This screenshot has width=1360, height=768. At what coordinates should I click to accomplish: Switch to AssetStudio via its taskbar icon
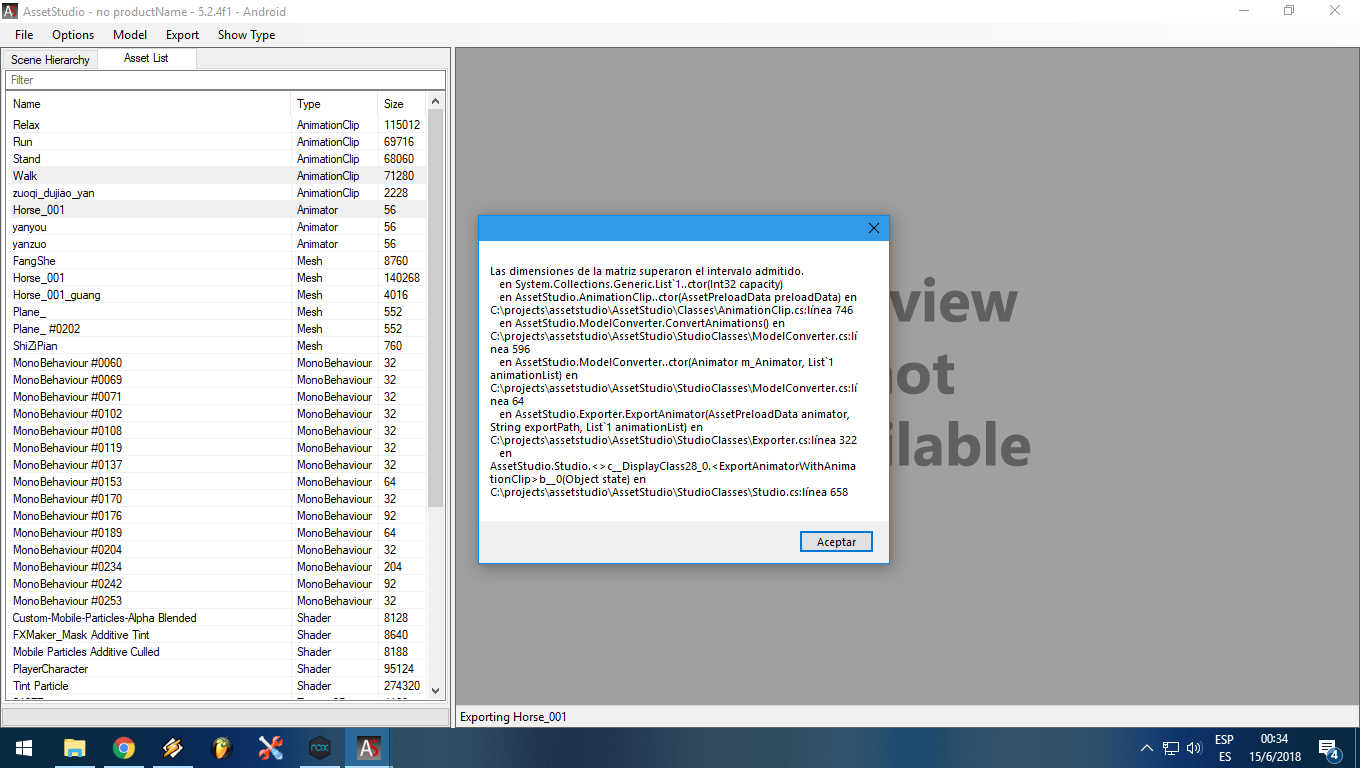368,747
